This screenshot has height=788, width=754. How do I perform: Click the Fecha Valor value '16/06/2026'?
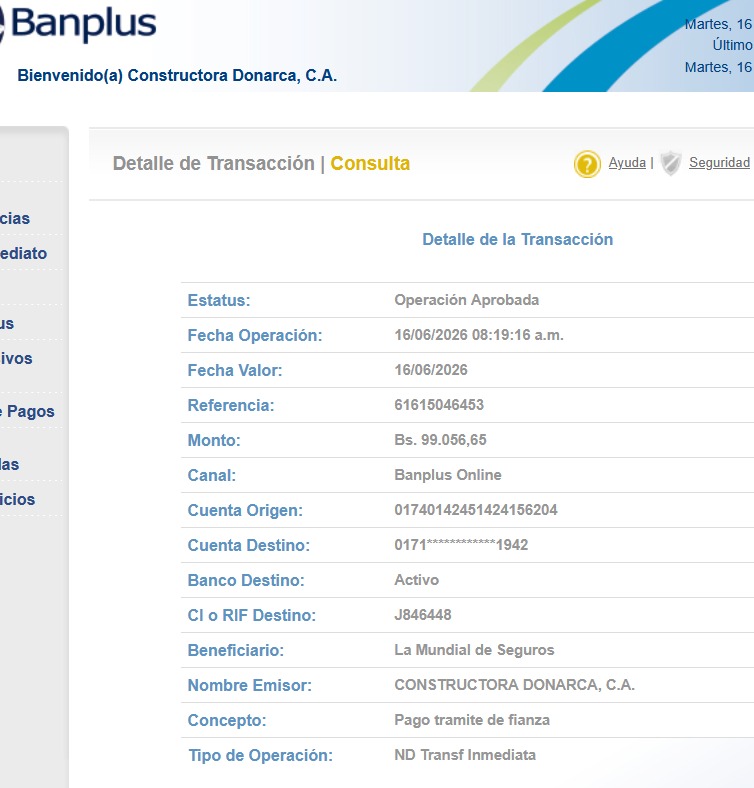[431, 370]
